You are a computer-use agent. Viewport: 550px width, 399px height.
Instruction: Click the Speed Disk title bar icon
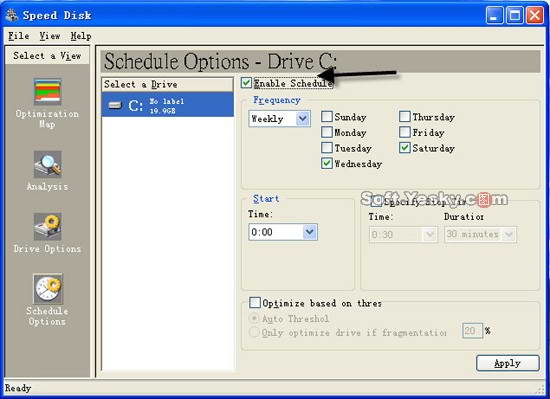[x=12, y=15]
